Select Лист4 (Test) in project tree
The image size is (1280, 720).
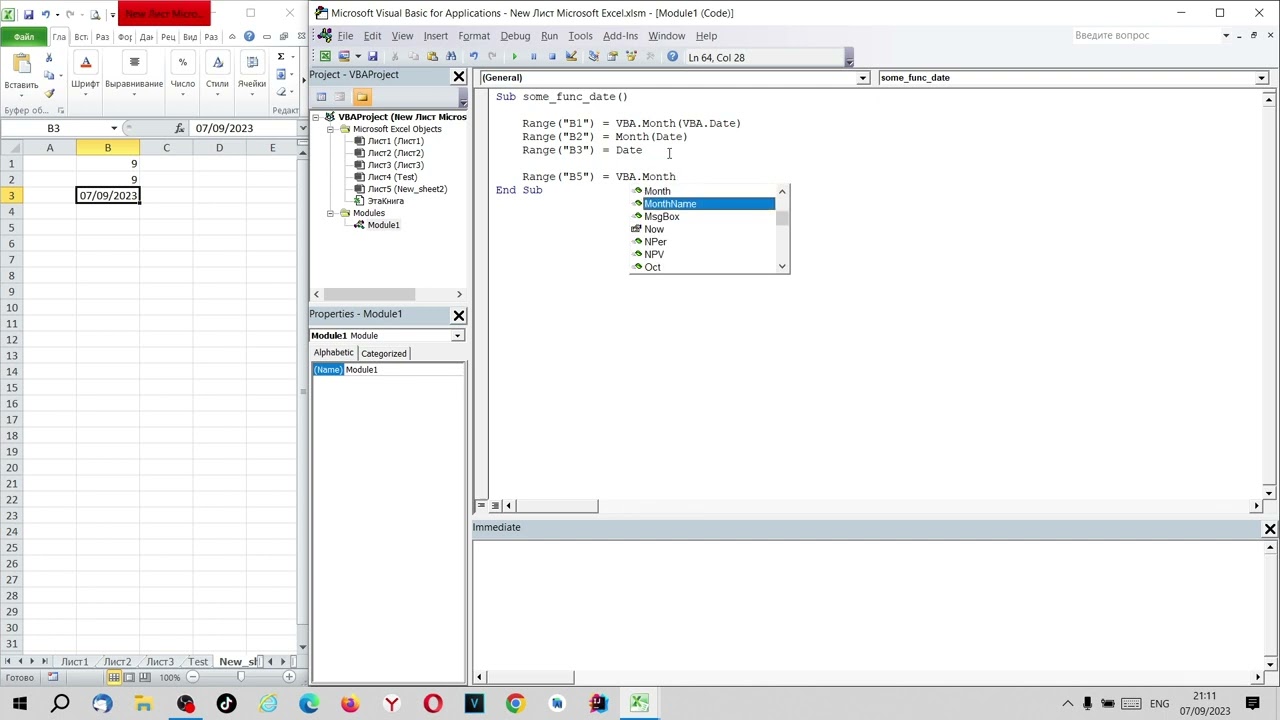coord(392,177)
